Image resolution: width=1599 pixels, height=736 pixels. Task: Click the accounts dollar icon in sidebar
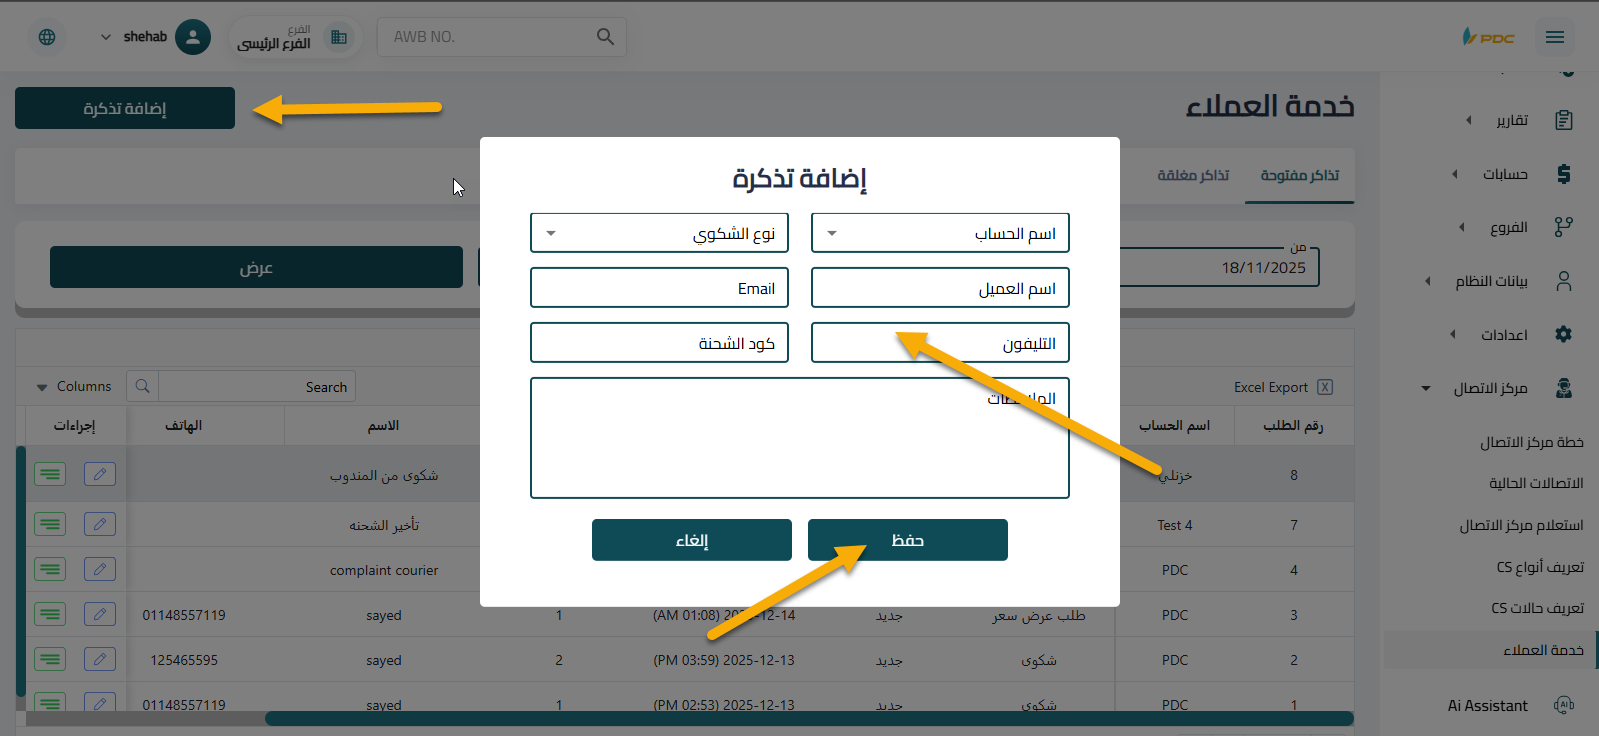click(x=1564, y=174)
